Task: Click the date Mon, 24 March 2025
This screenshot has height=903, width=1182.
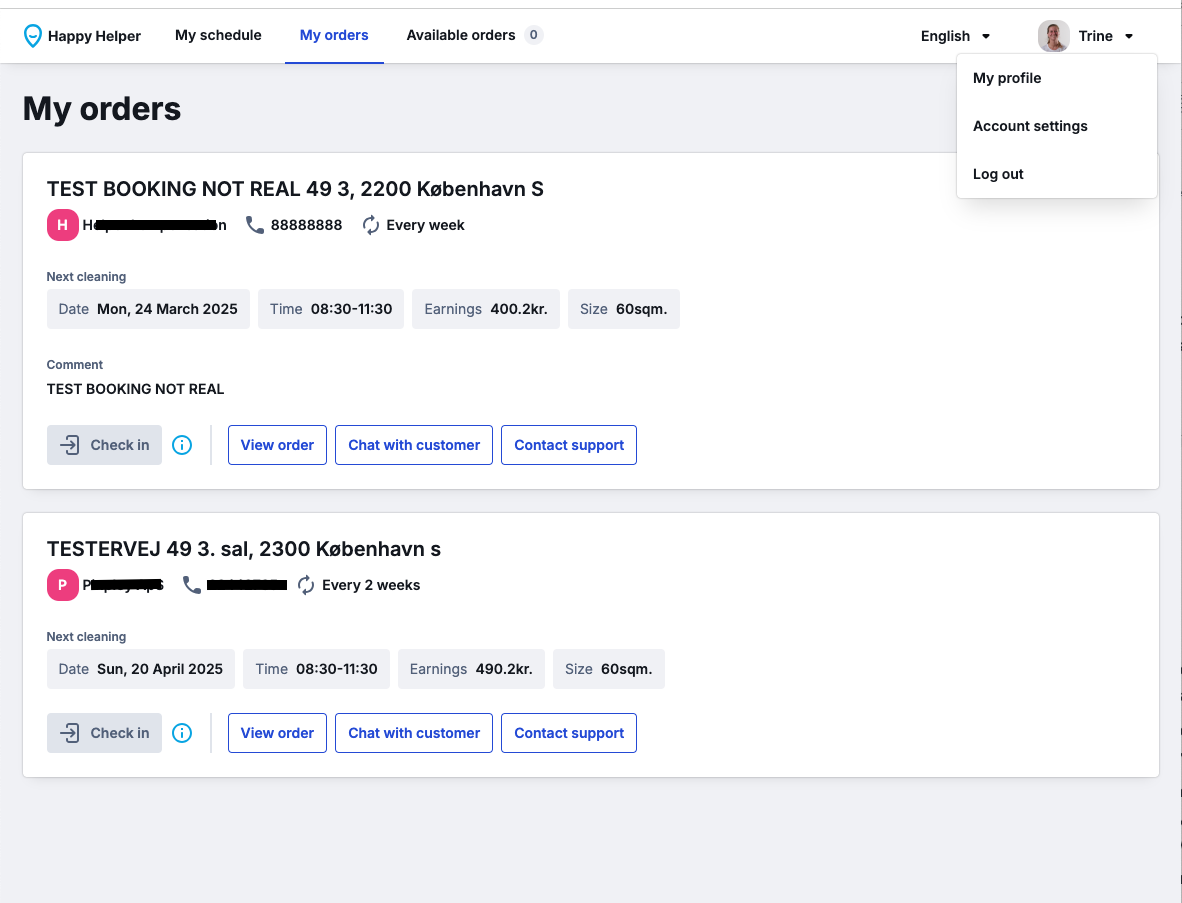Action: 167,309
